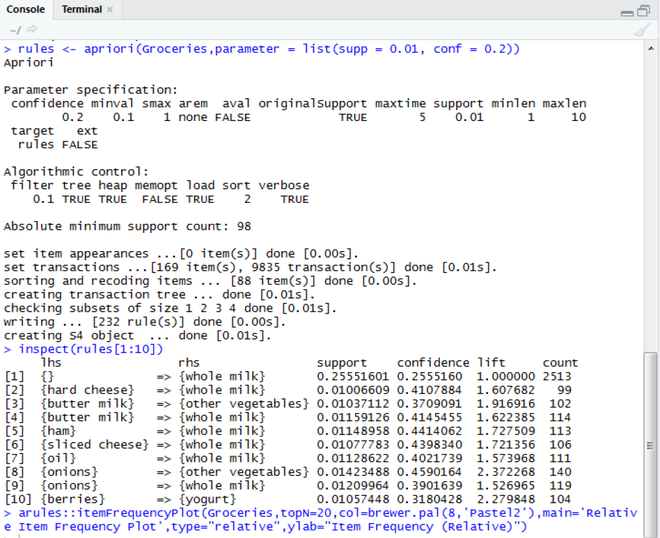The image size is (660, 538).
Task: Click the {sliced cheese} rule row
Action: (288, 445)
